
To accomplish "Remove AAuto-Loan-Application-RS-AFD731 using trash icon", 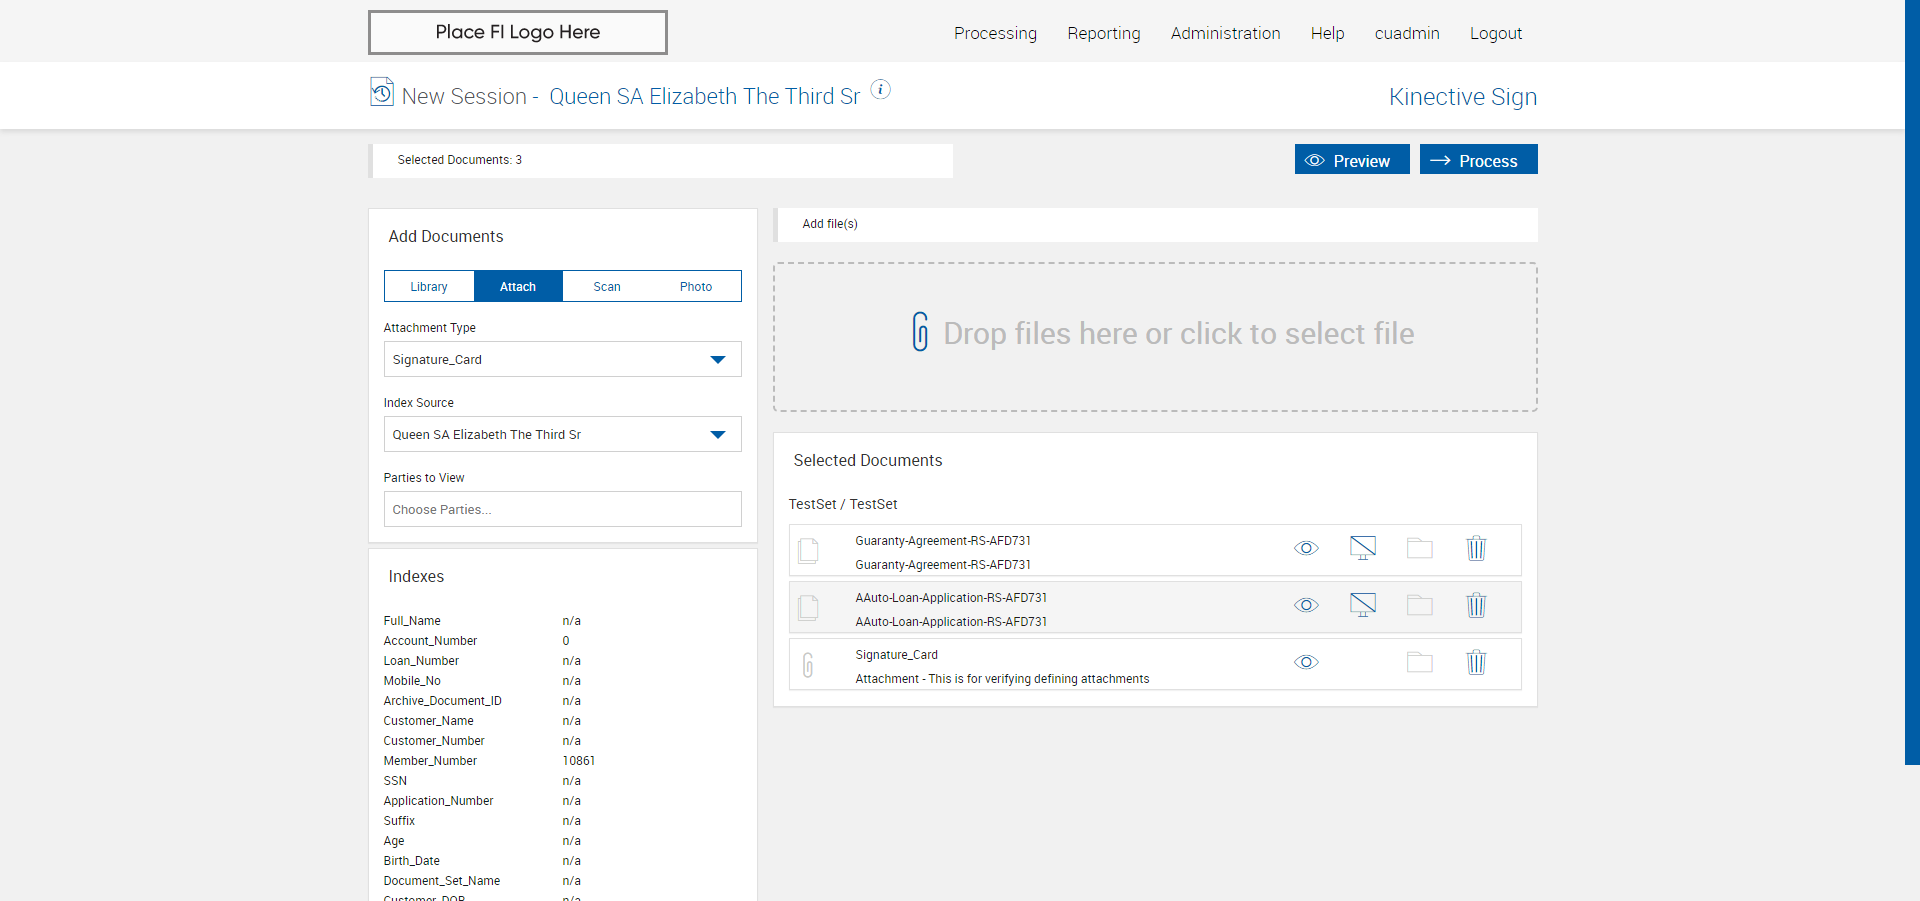I will 1476,605.
